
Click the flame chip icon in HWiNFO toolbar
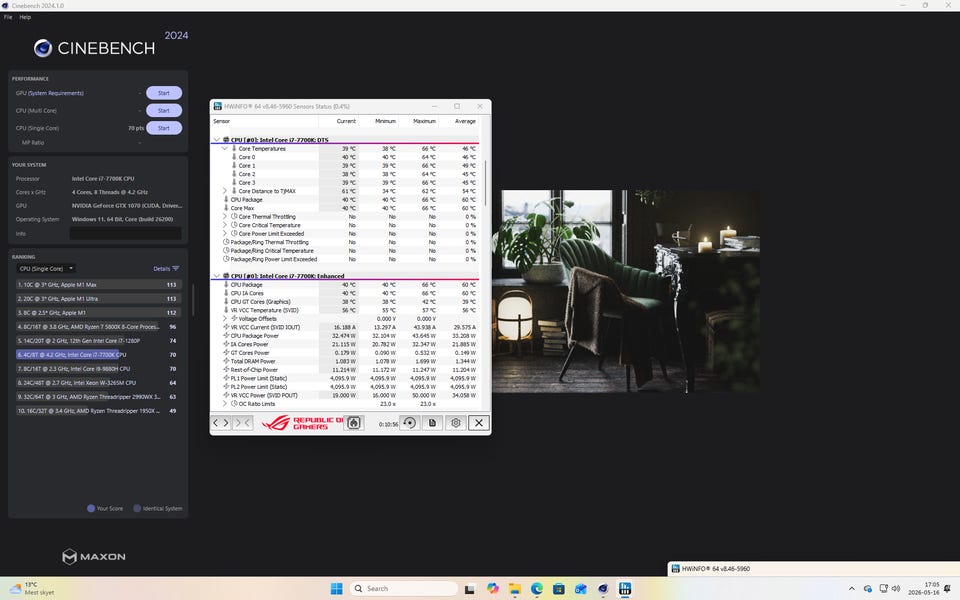354,422
